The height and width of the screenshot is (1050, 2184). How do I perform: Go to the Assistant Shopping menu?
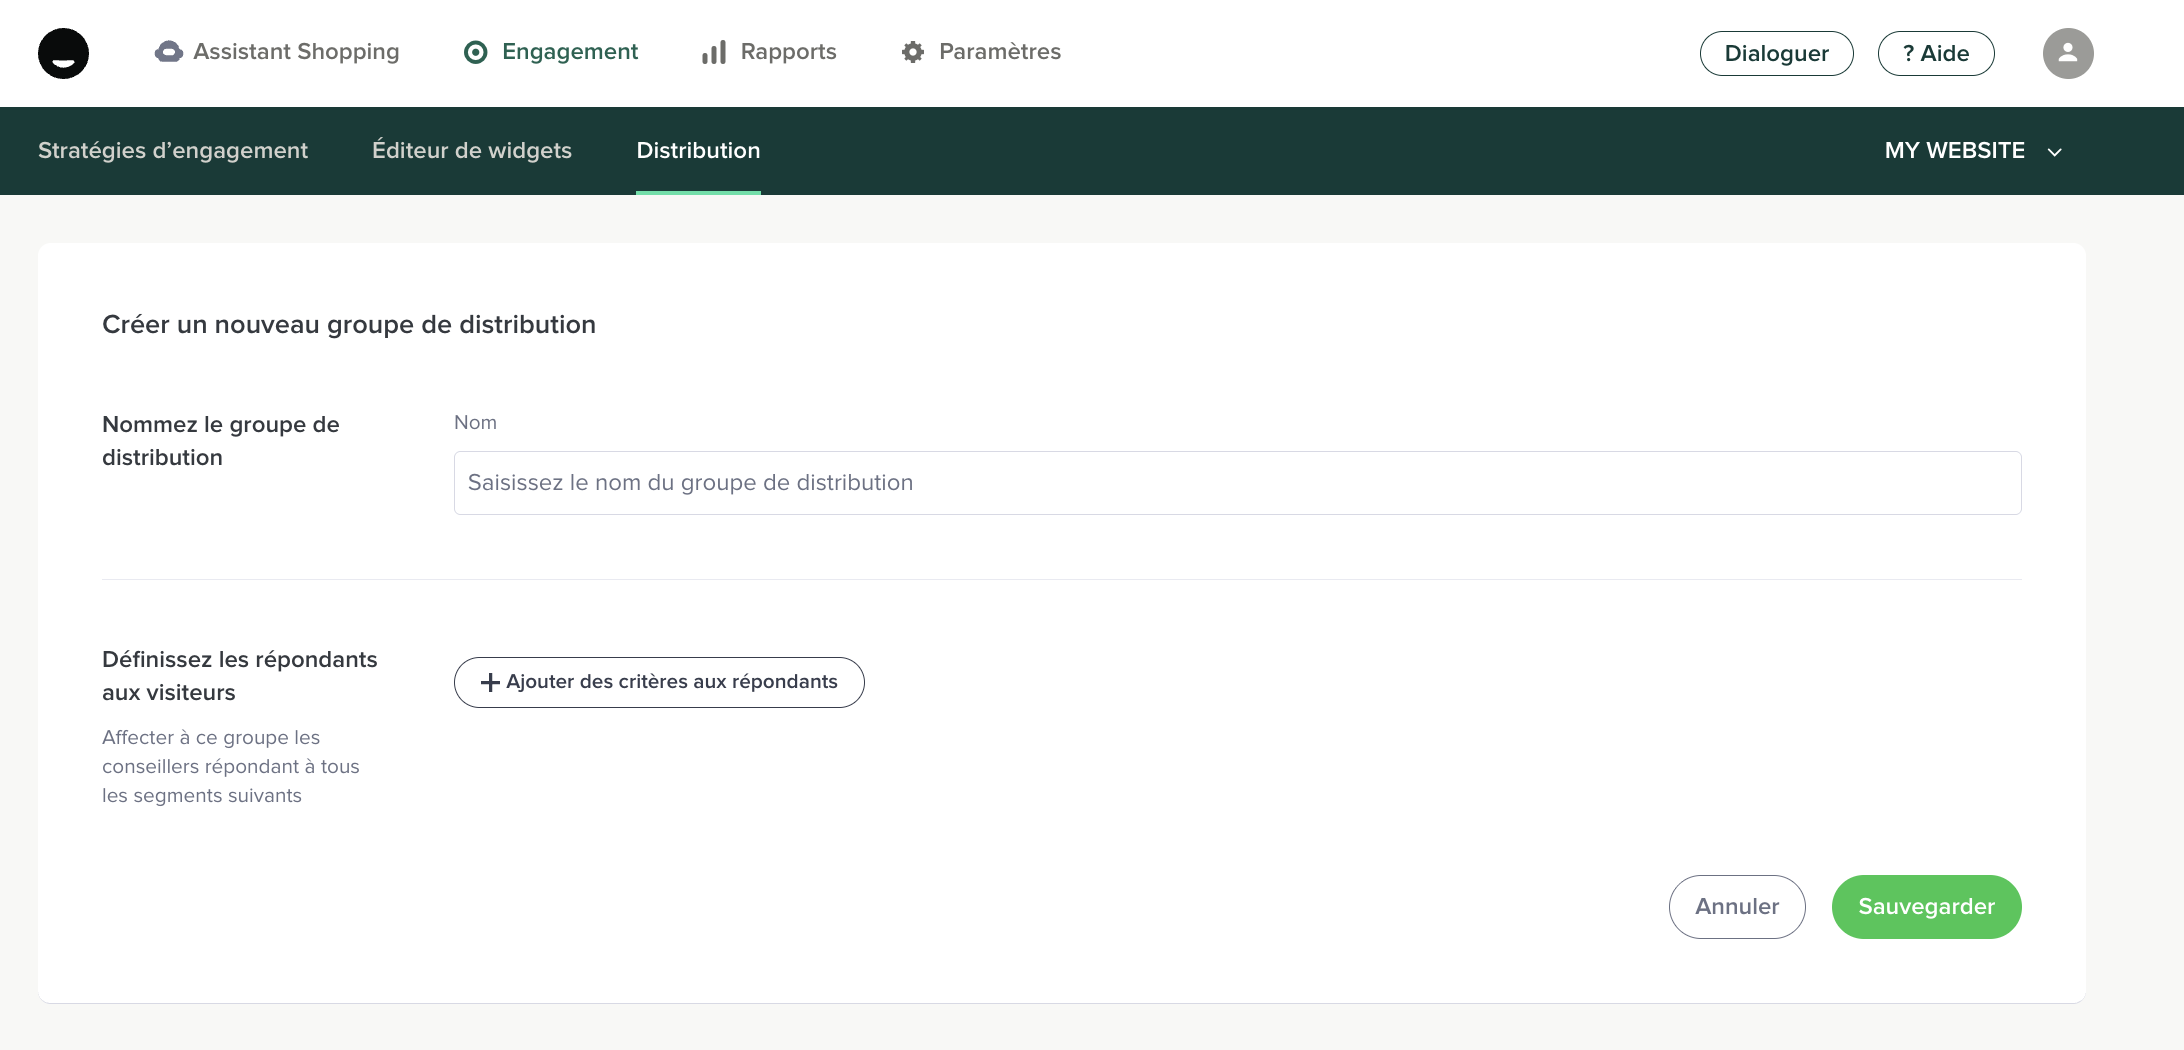(296, 52)
